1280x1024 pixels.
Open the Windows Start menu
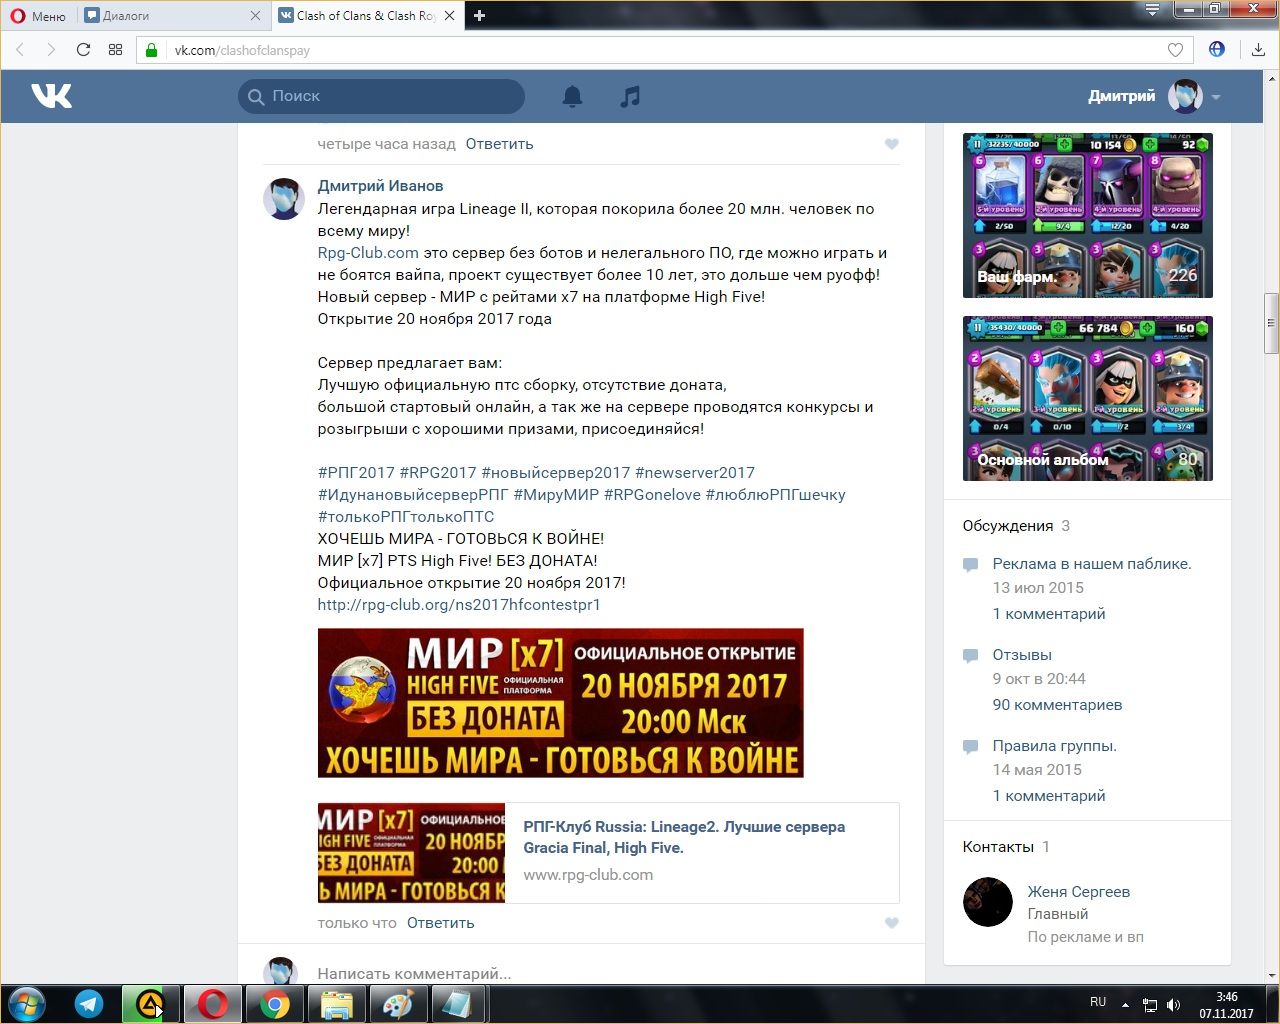point(26,1004)
